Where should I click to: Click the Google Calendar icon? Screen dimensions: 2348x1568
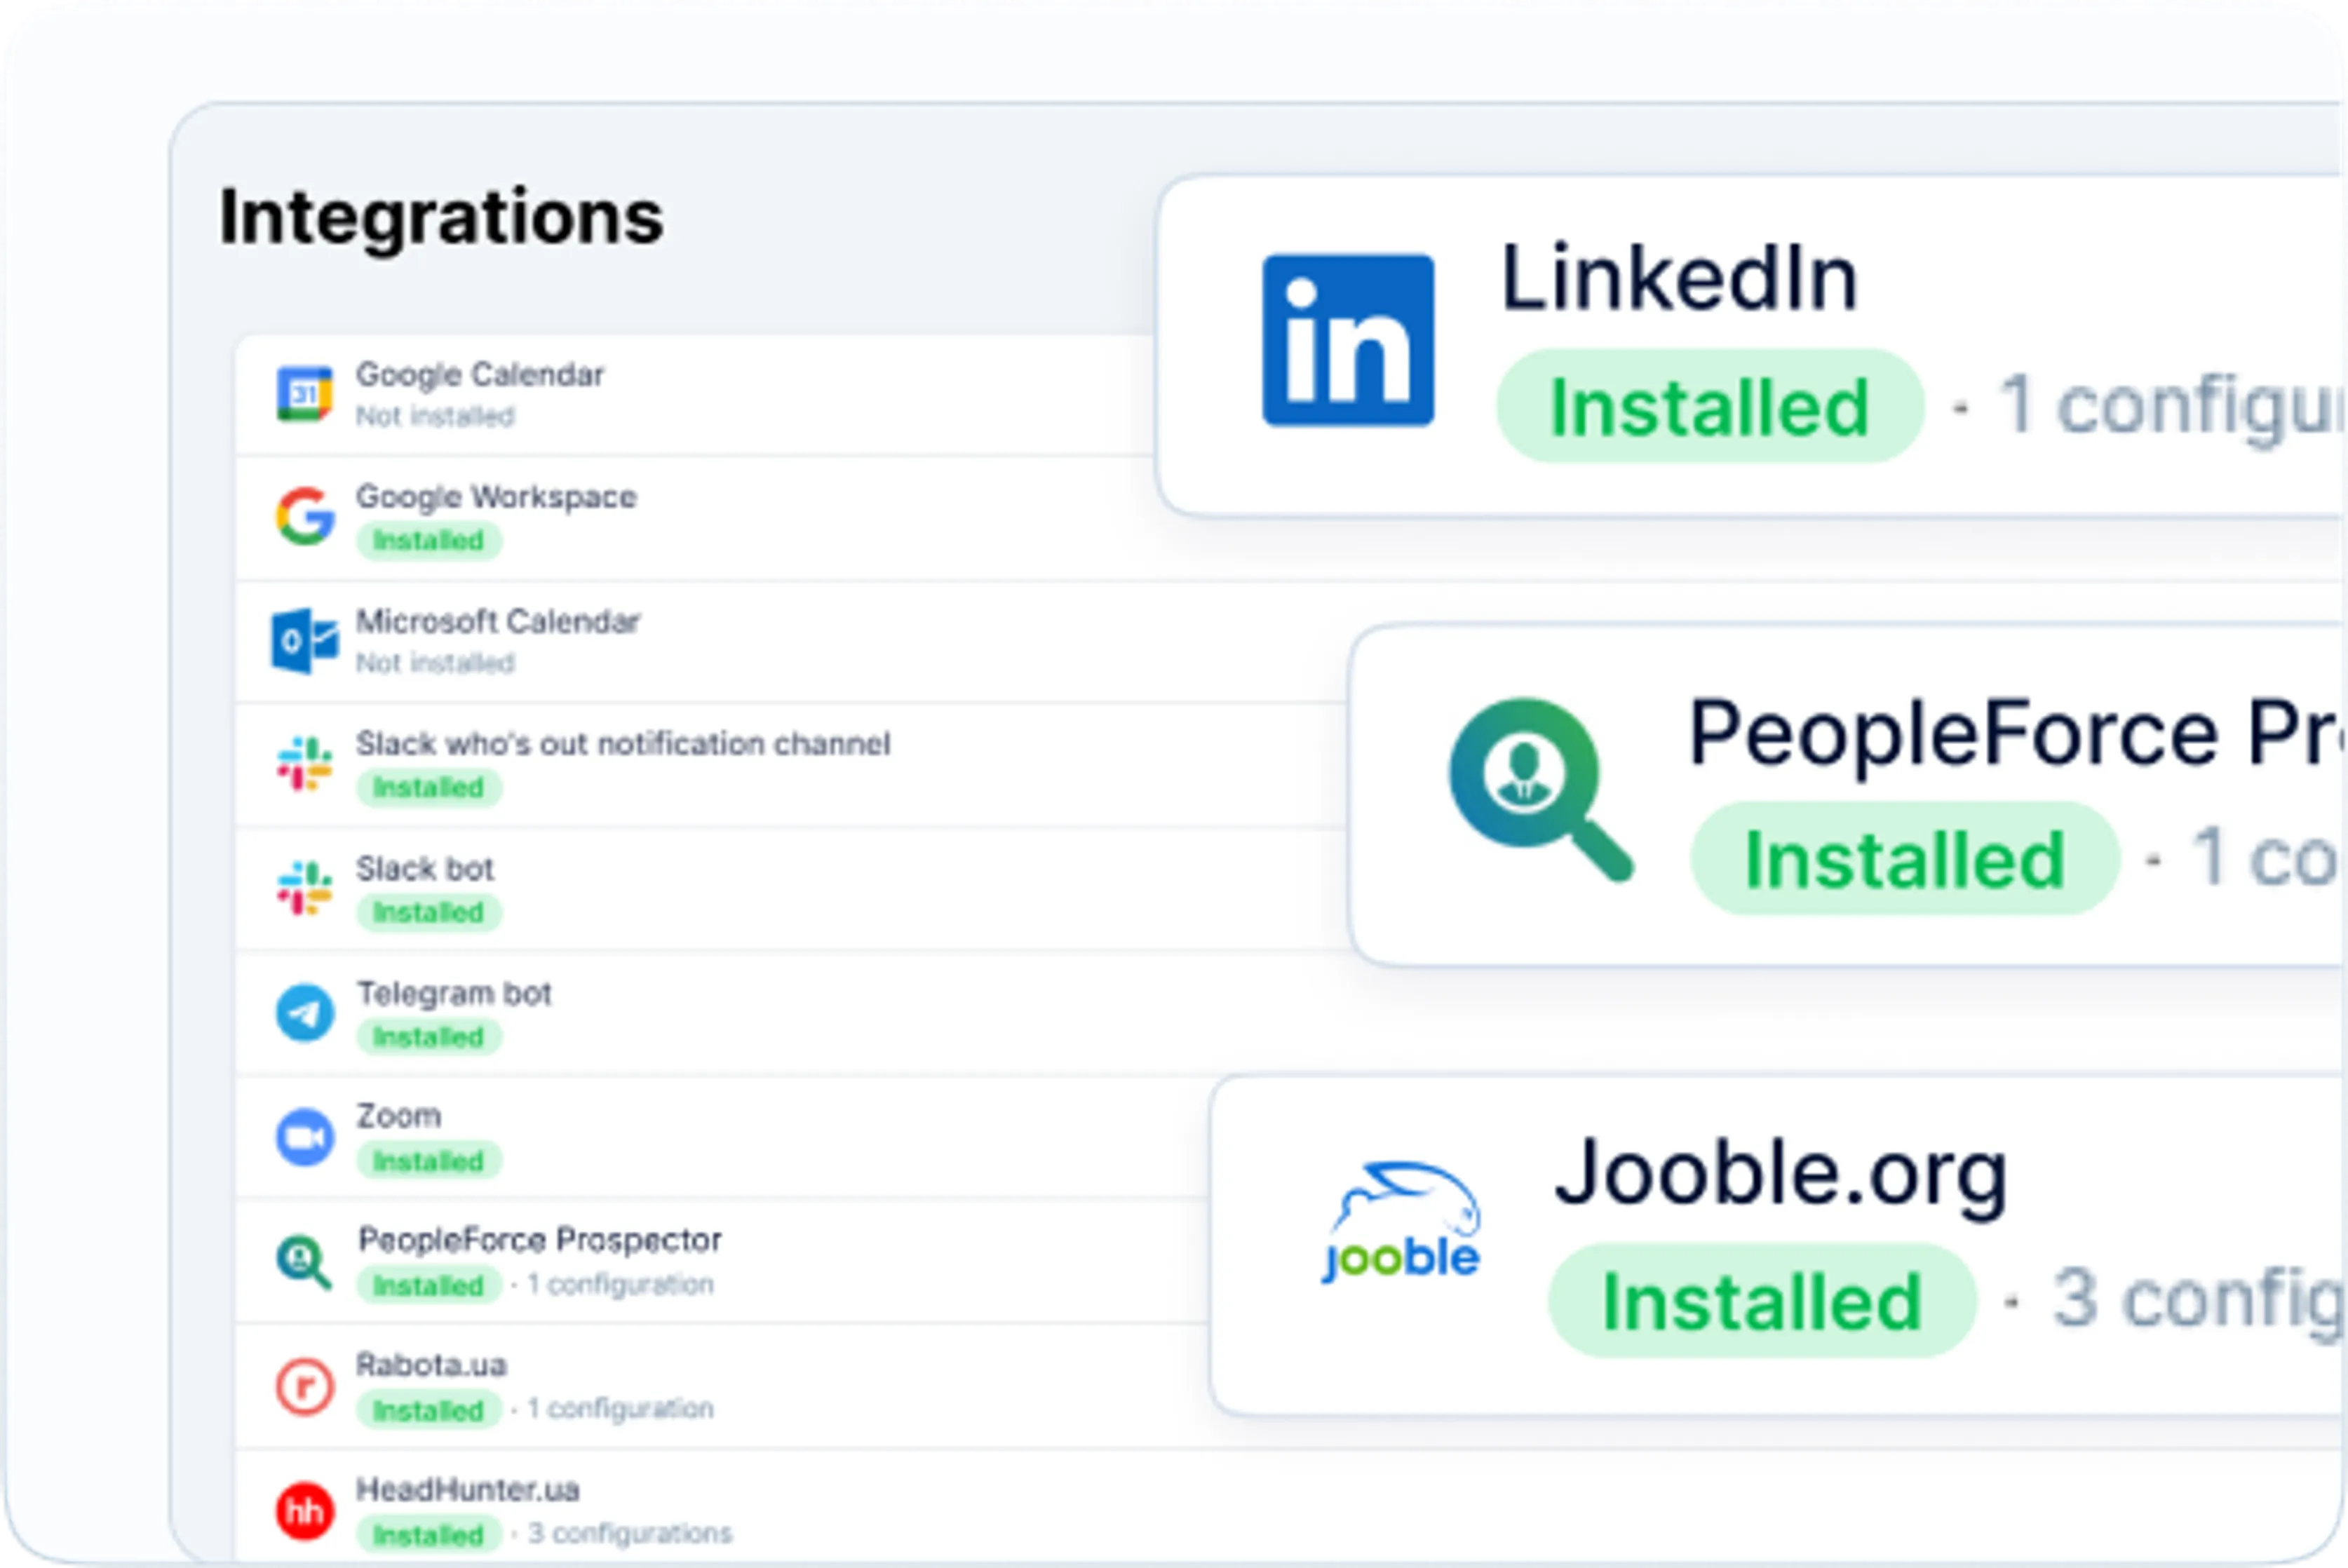[x=304, y=394]
